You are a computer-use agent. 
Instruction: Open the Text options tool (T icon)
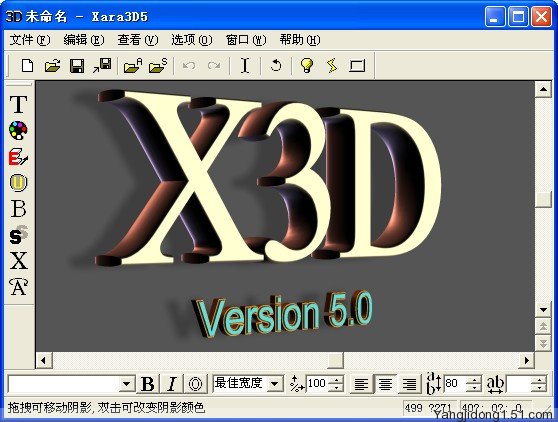pyautogui.click(x=19, y=104)
